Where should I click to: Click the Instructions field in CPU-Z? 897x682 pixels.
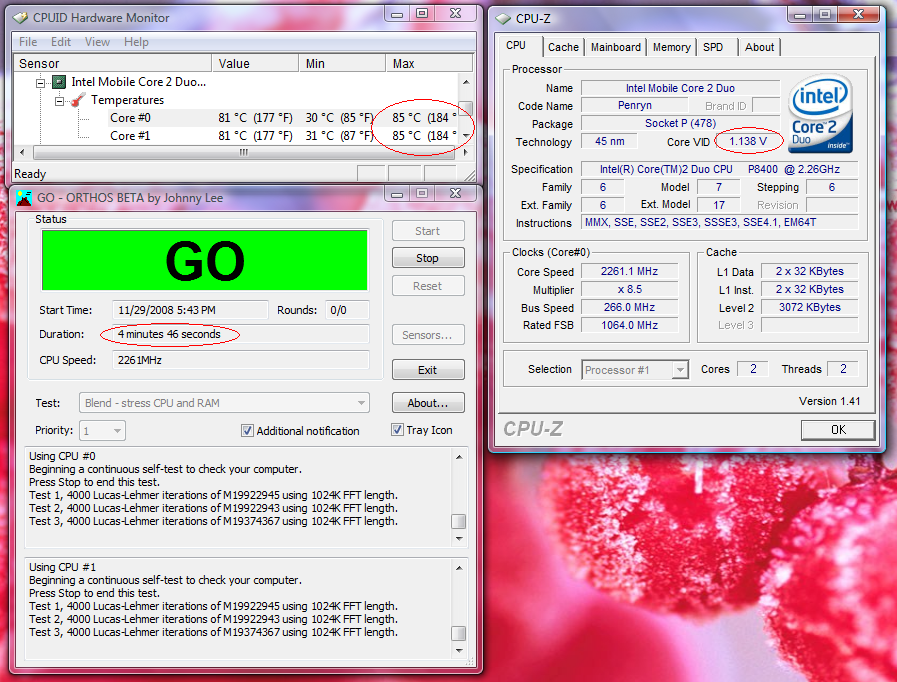[x=720, y=223]
